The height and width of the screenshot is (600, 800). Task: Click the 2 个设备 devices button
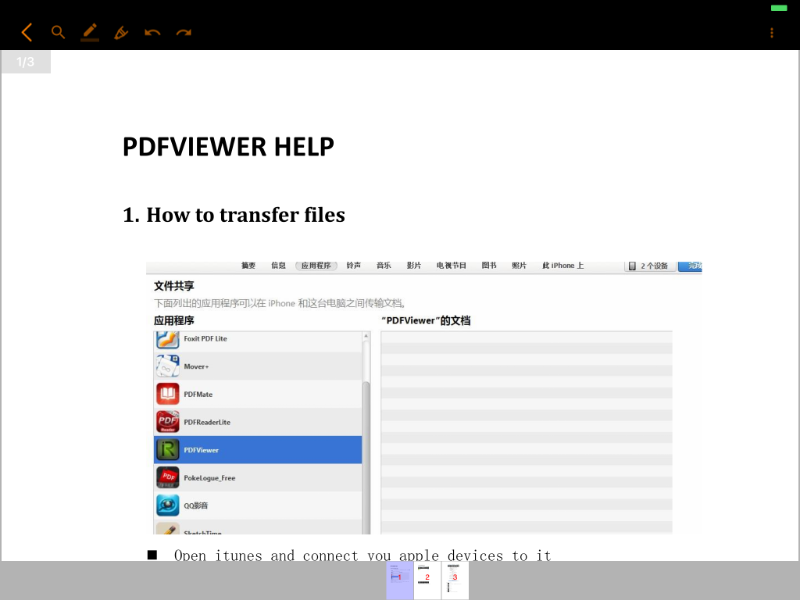pos(648,266)
